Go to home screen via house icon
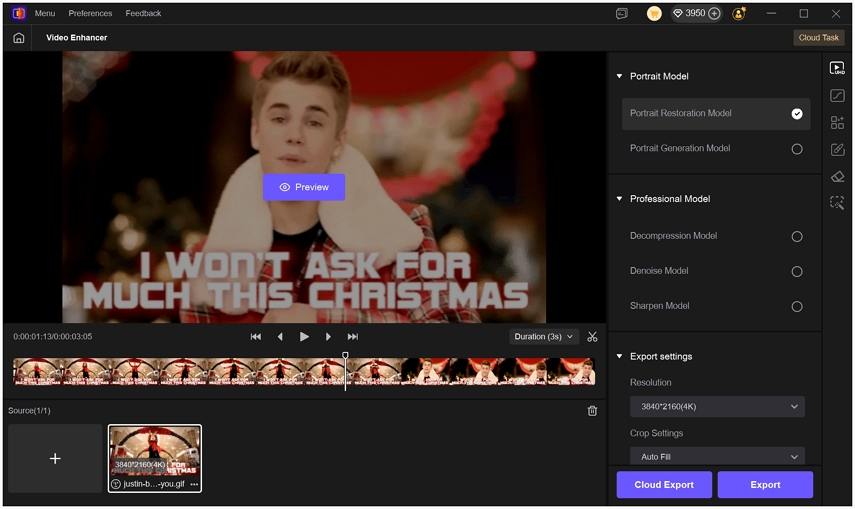 [x=19, y=38]
